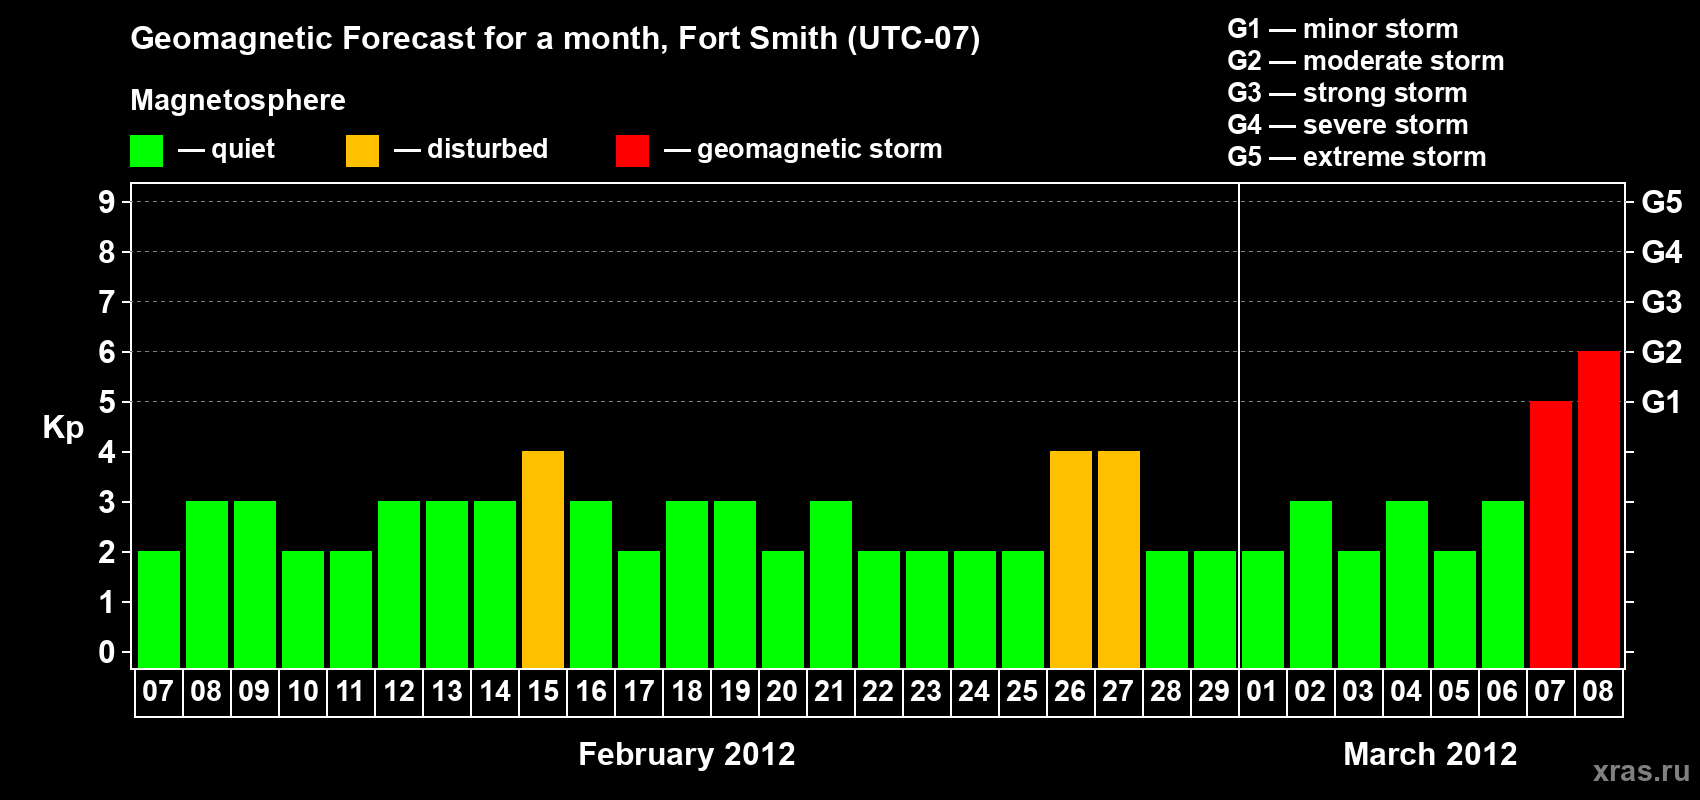This screenshot has width=1700, height=800.
Task: Select the green bar for March 04
Action: coord(1407,584)
